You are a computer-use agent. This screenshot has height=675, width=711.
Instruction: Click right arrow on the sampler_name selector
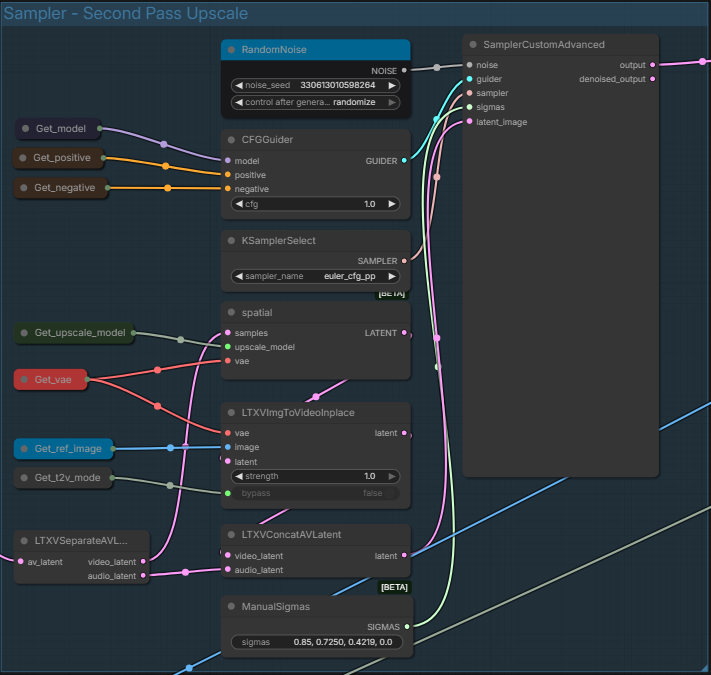393,276
